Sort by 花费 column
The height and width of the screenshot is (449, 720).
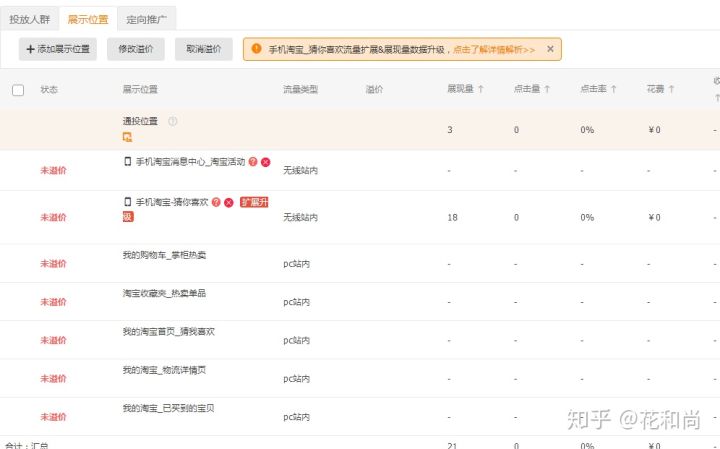(x=660, y=89)
